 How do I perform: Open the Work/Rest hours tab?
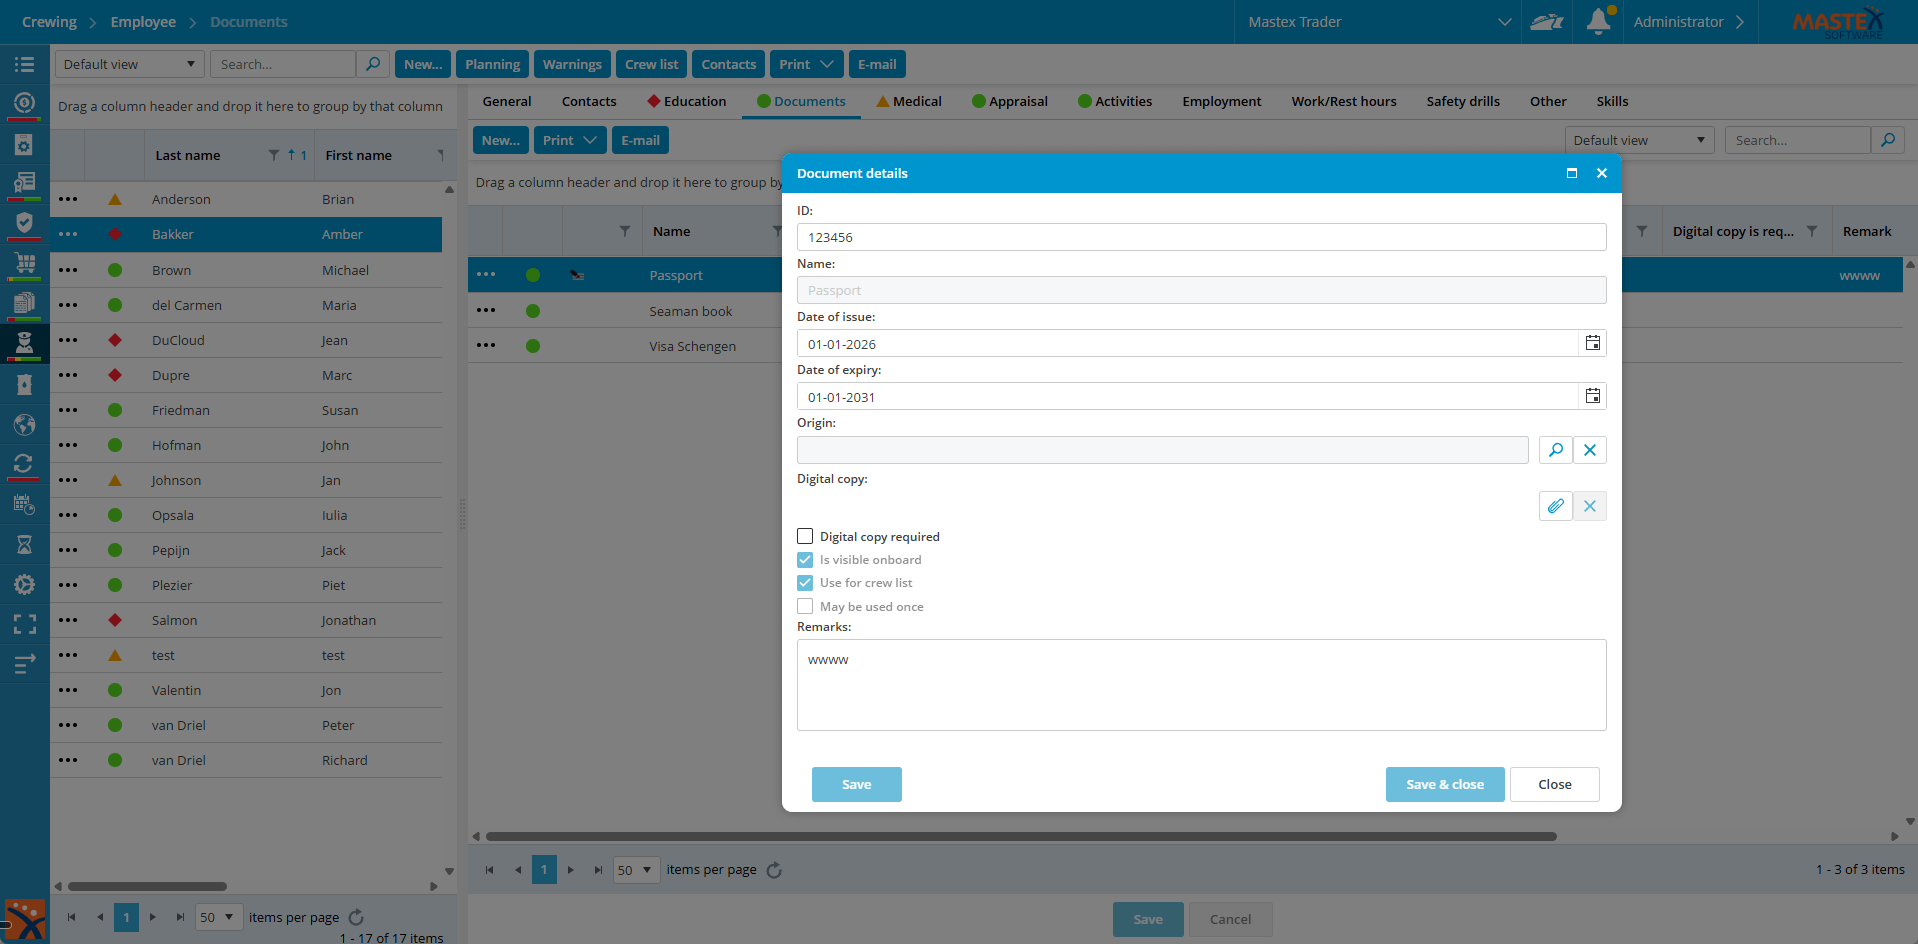(1343, 101)
